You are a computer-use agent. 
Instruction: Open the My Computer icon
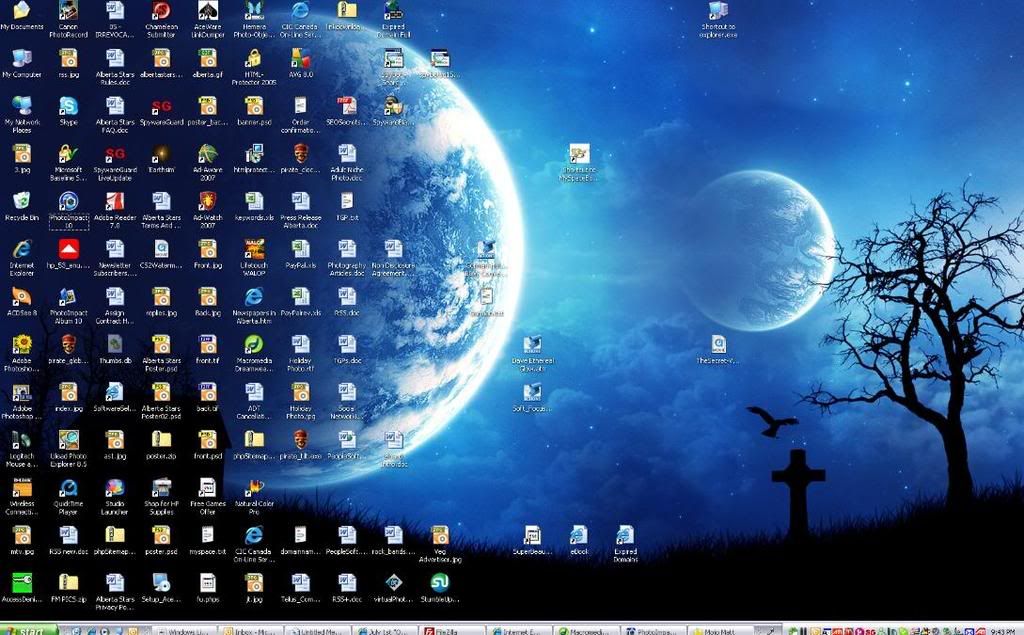pyautogui.click(x=21, y=58)
